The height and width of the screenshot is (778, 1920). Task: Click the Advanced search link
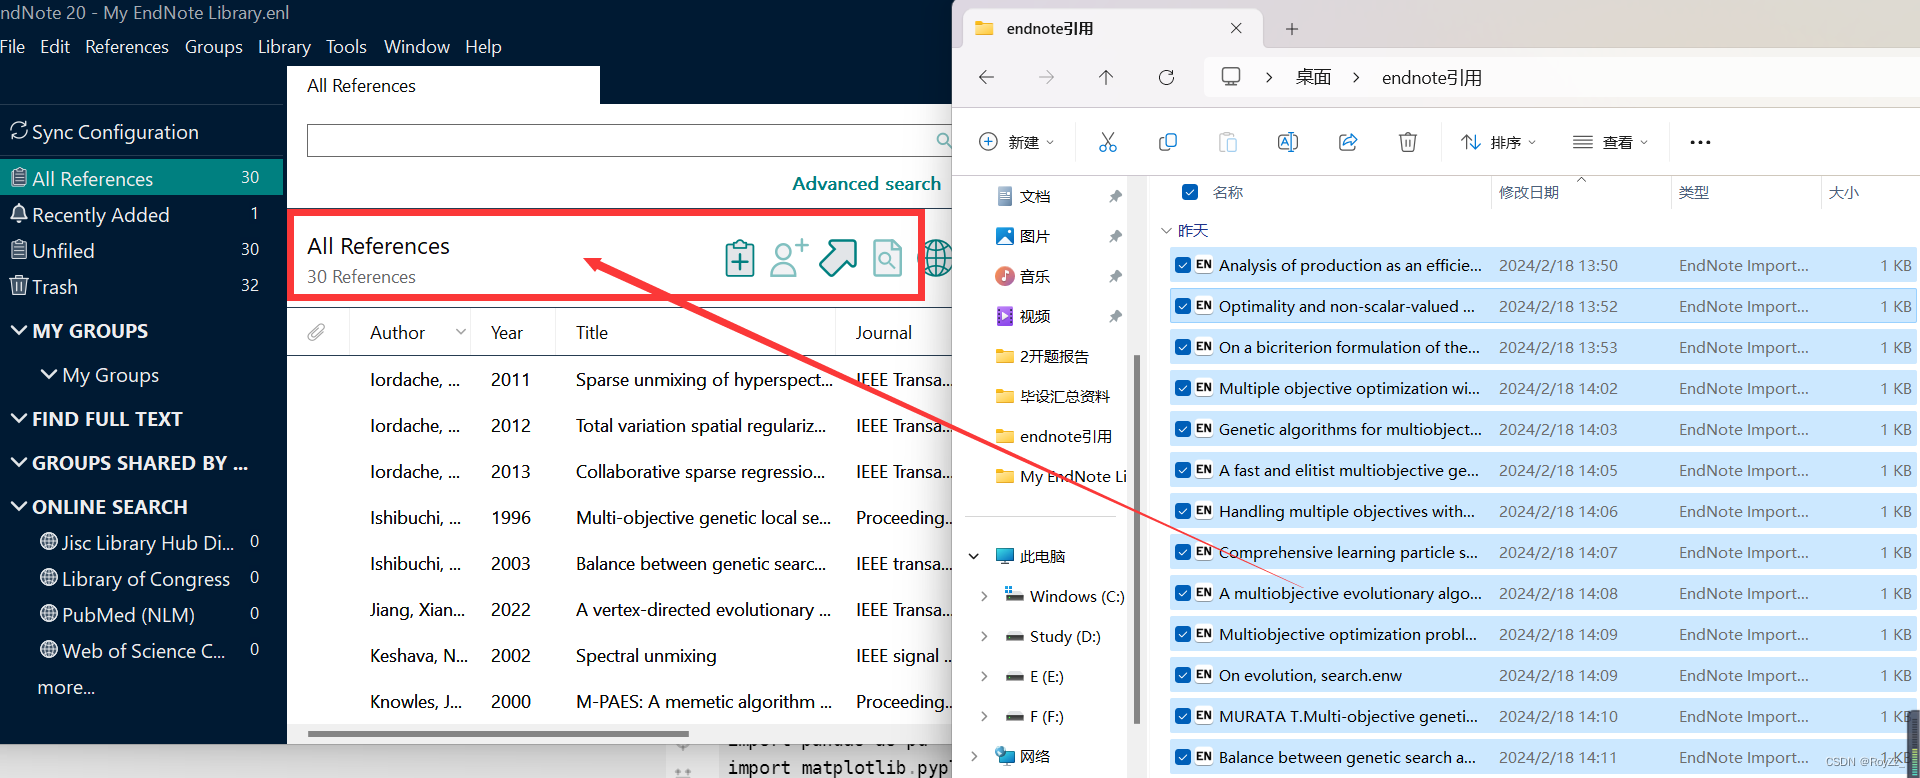click(x=866, y=183)
